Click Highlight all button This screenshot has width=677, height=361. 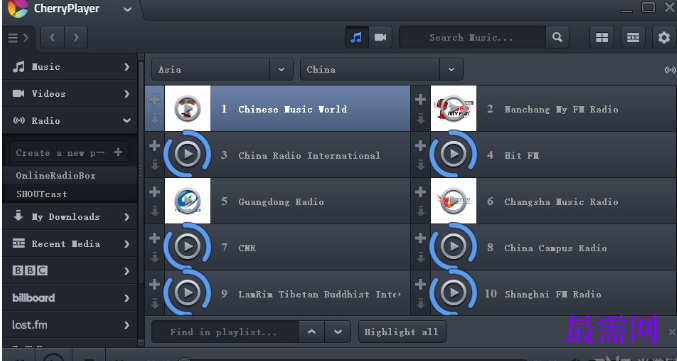coord(402,332)
